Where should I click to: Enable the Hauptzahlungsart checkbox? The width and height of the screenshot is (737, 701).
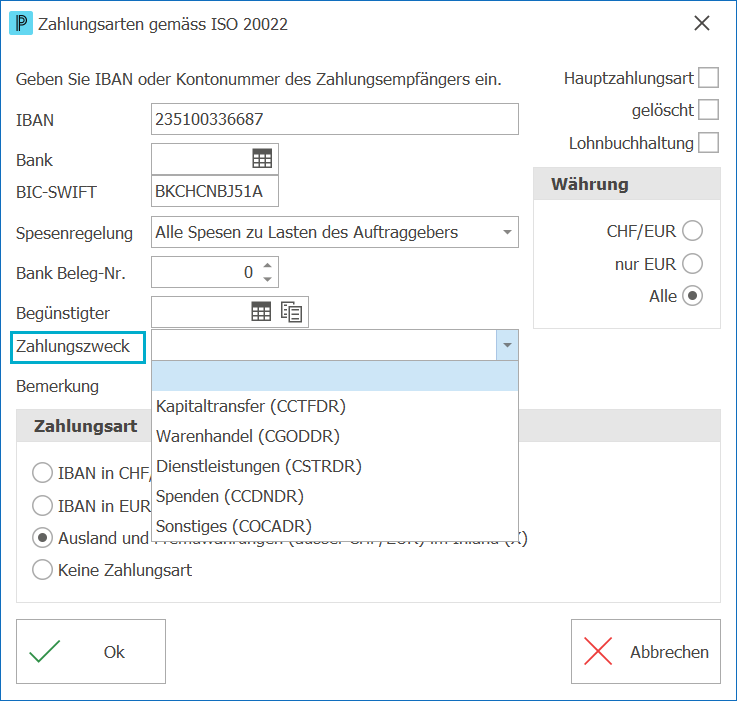click(x=708, y=78)
